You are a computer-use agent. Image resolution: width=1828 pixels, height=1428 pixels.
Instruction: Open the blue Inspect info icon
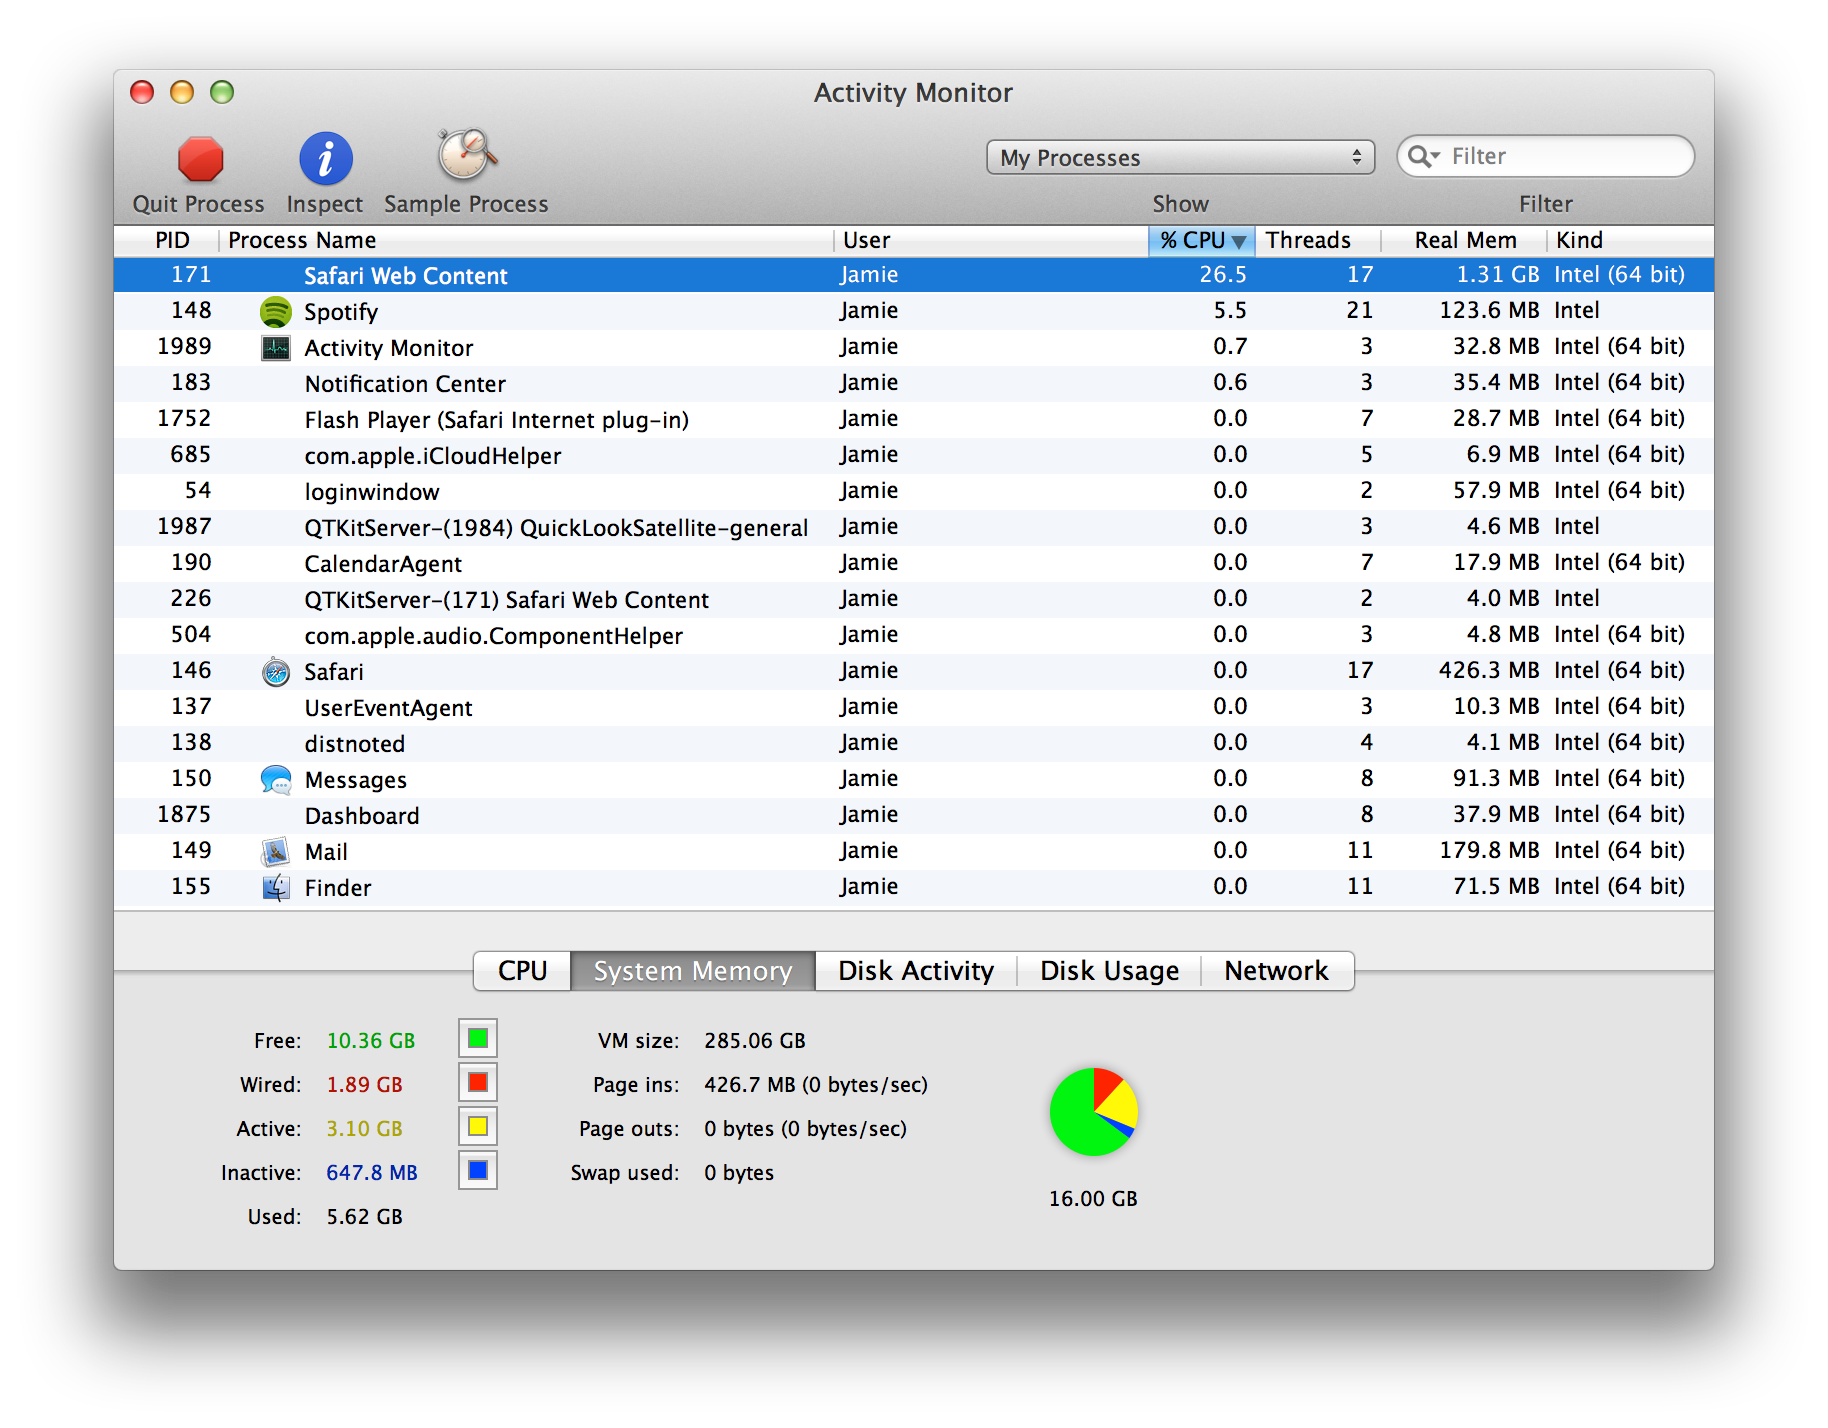(326, 158)
